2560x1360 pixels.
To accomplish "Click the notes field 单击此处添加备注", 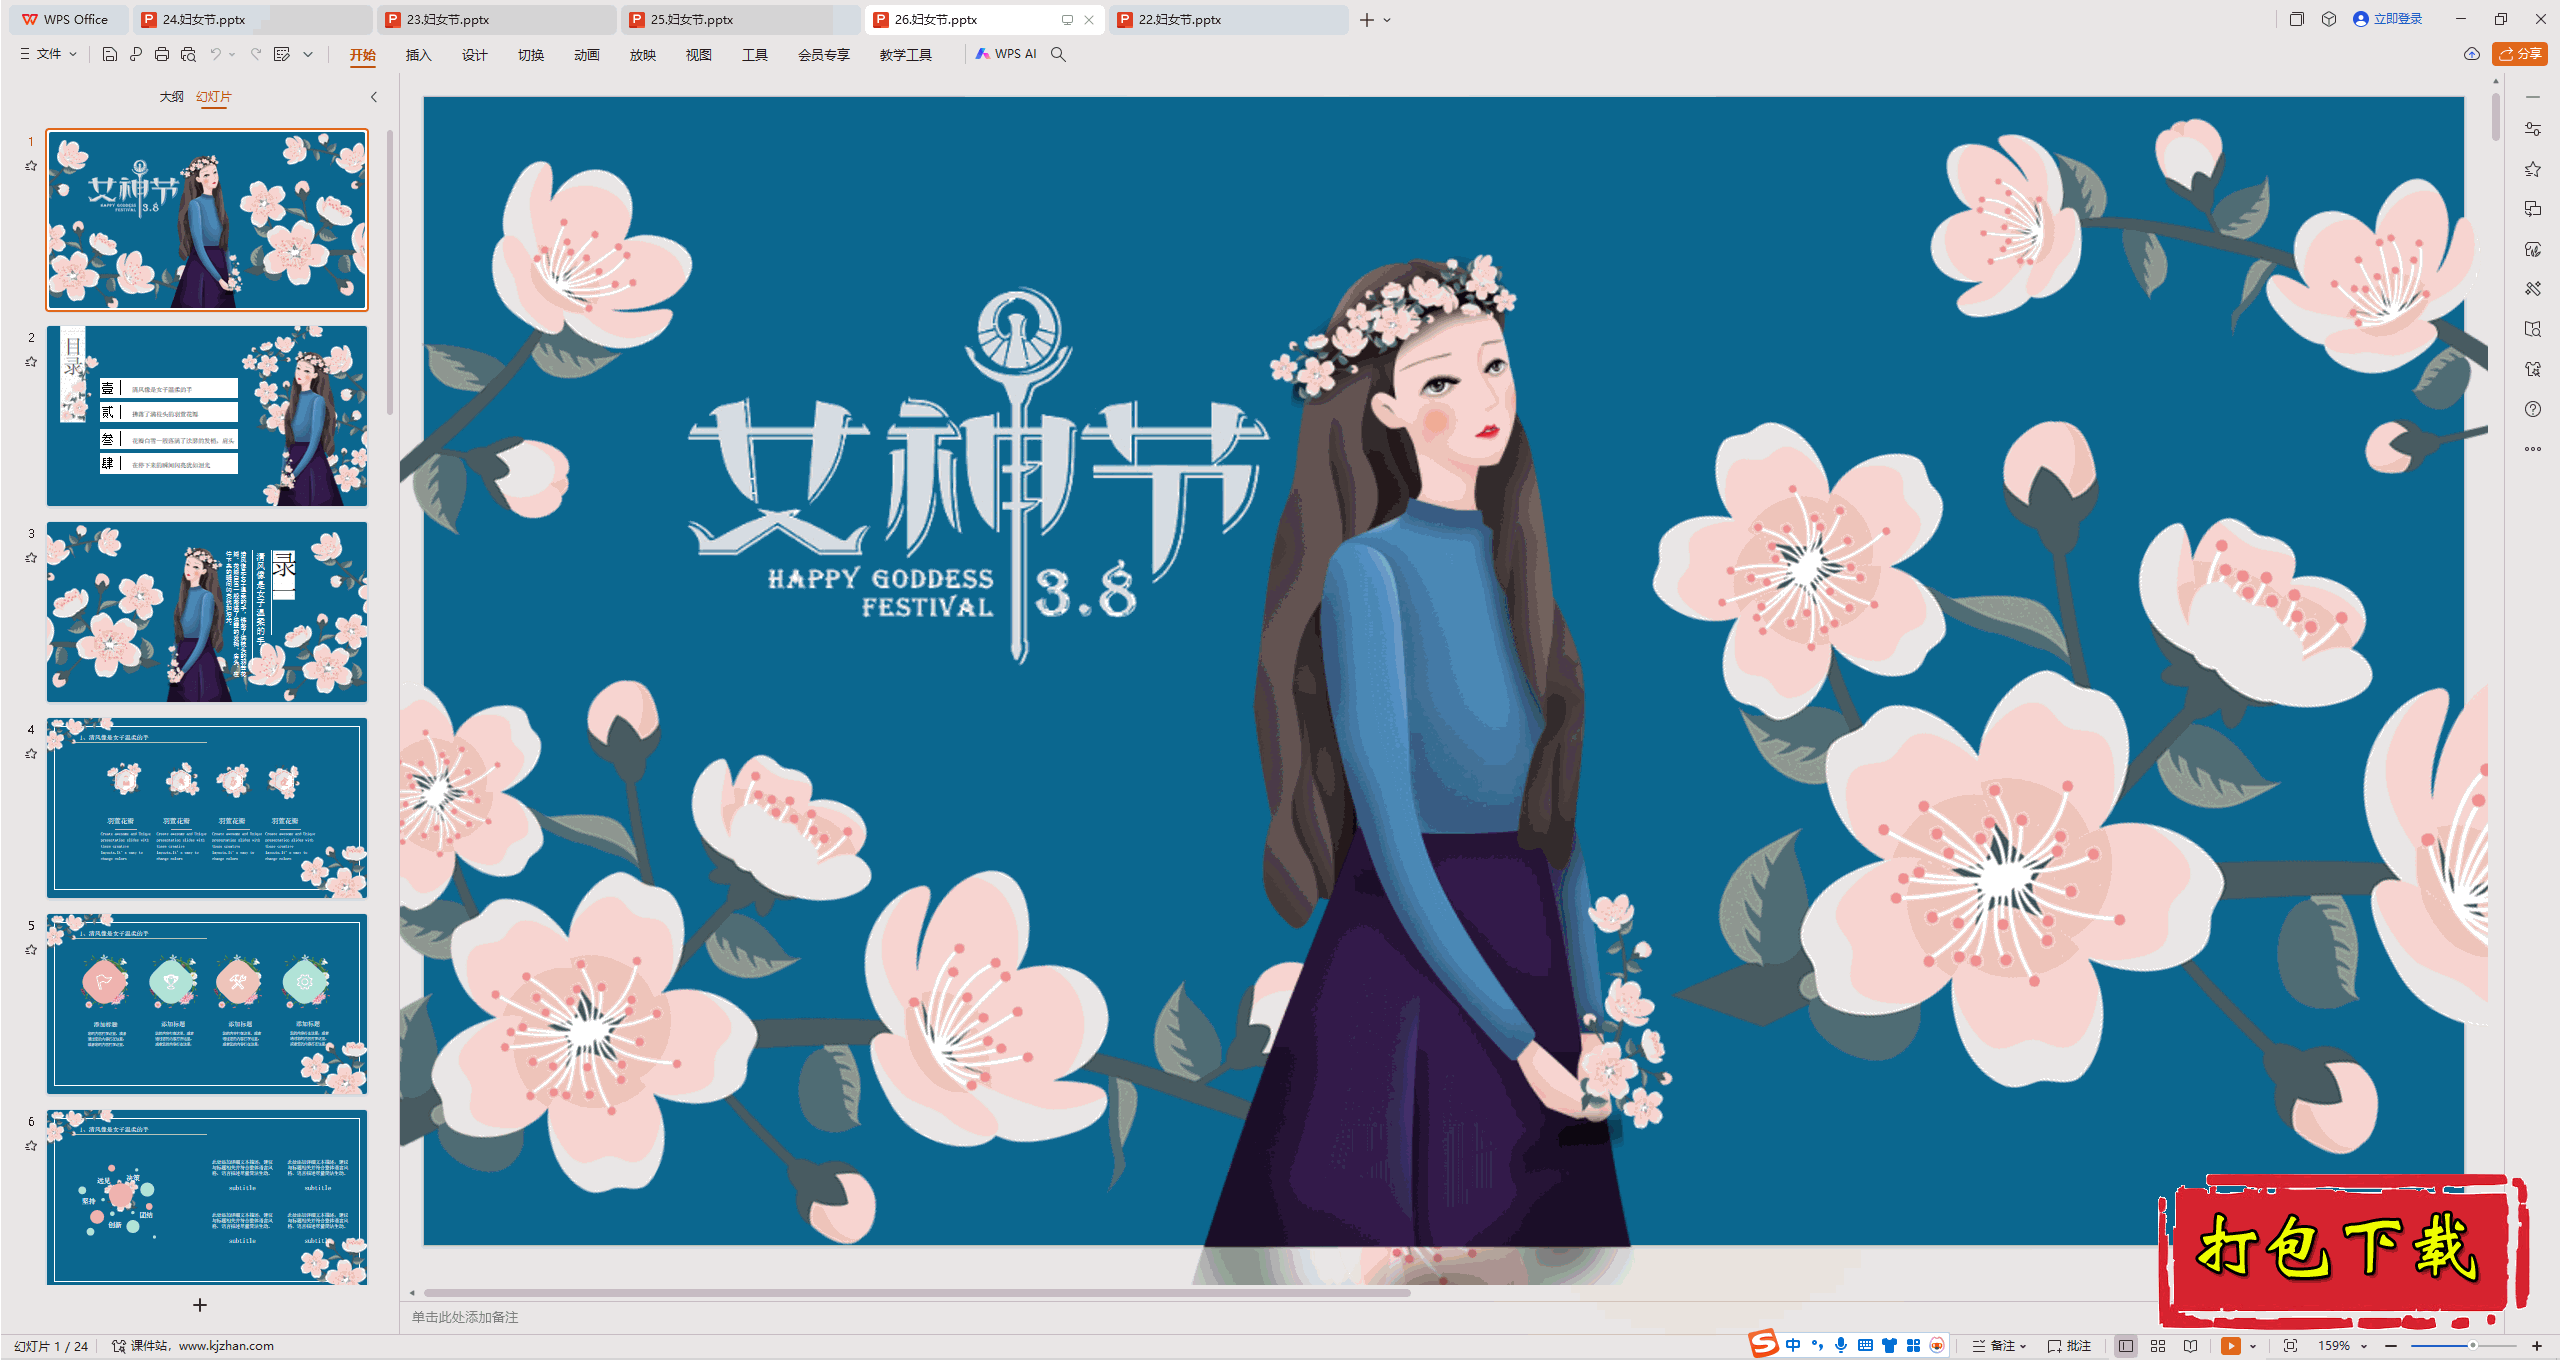I will (x=465, y=1317).
